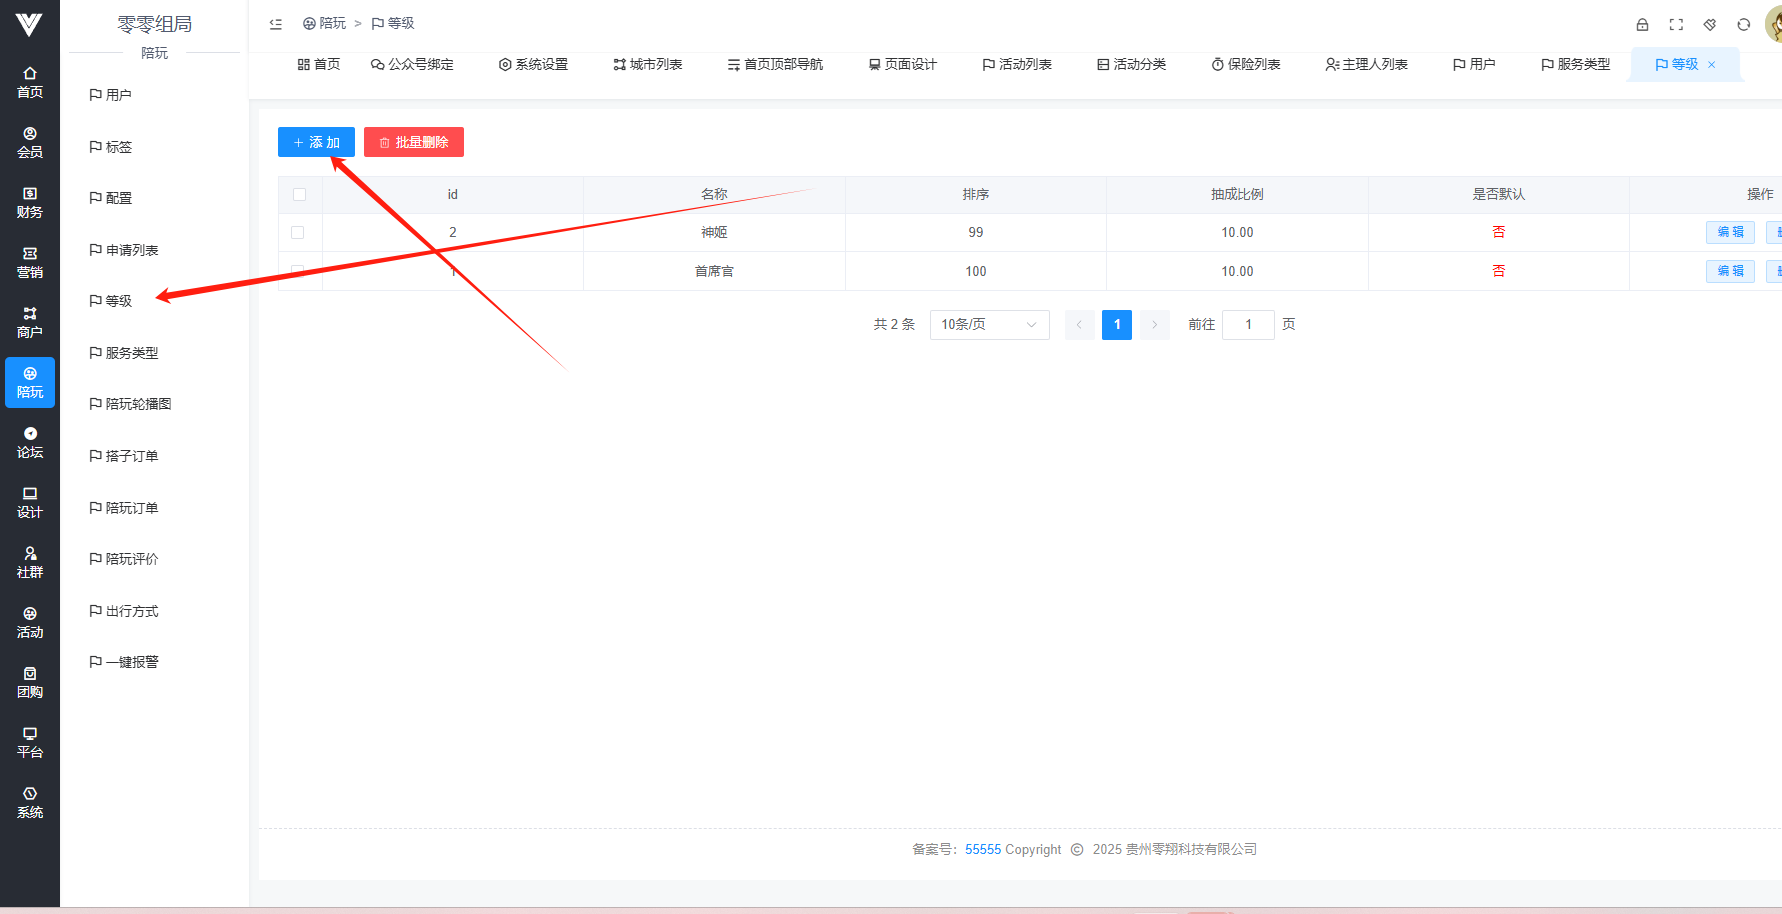Click the lock screen icon in header
This screenshot has height=914, width=1782.
point(1642,24)
